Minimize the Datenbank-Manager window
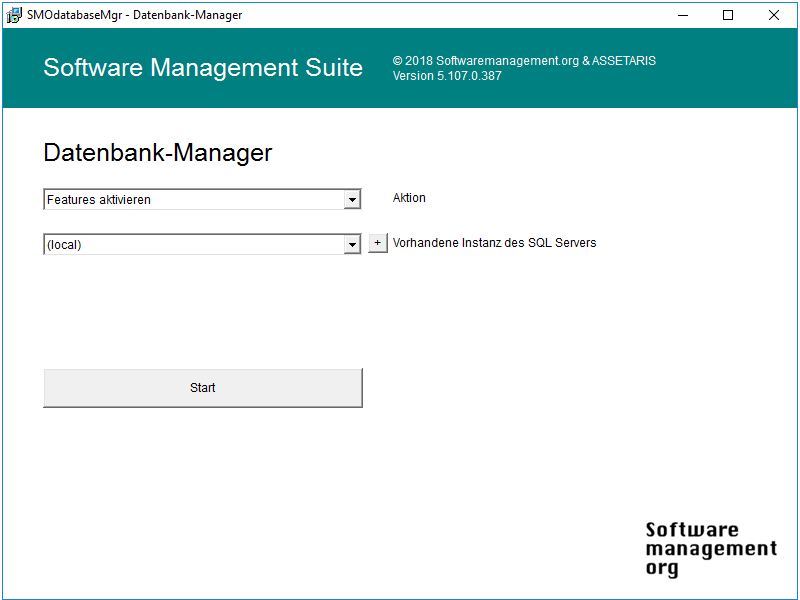800x600 pixels. (683, 15)
